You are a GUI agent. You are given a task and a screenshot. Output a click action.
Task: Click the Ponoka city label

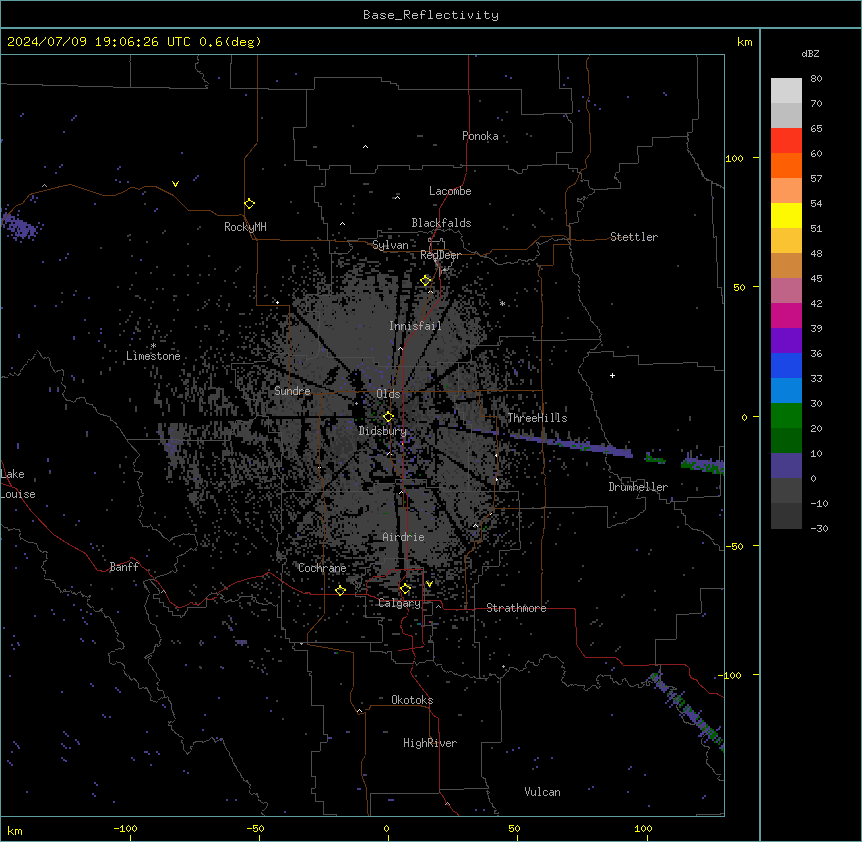click(x=480, y=136)
